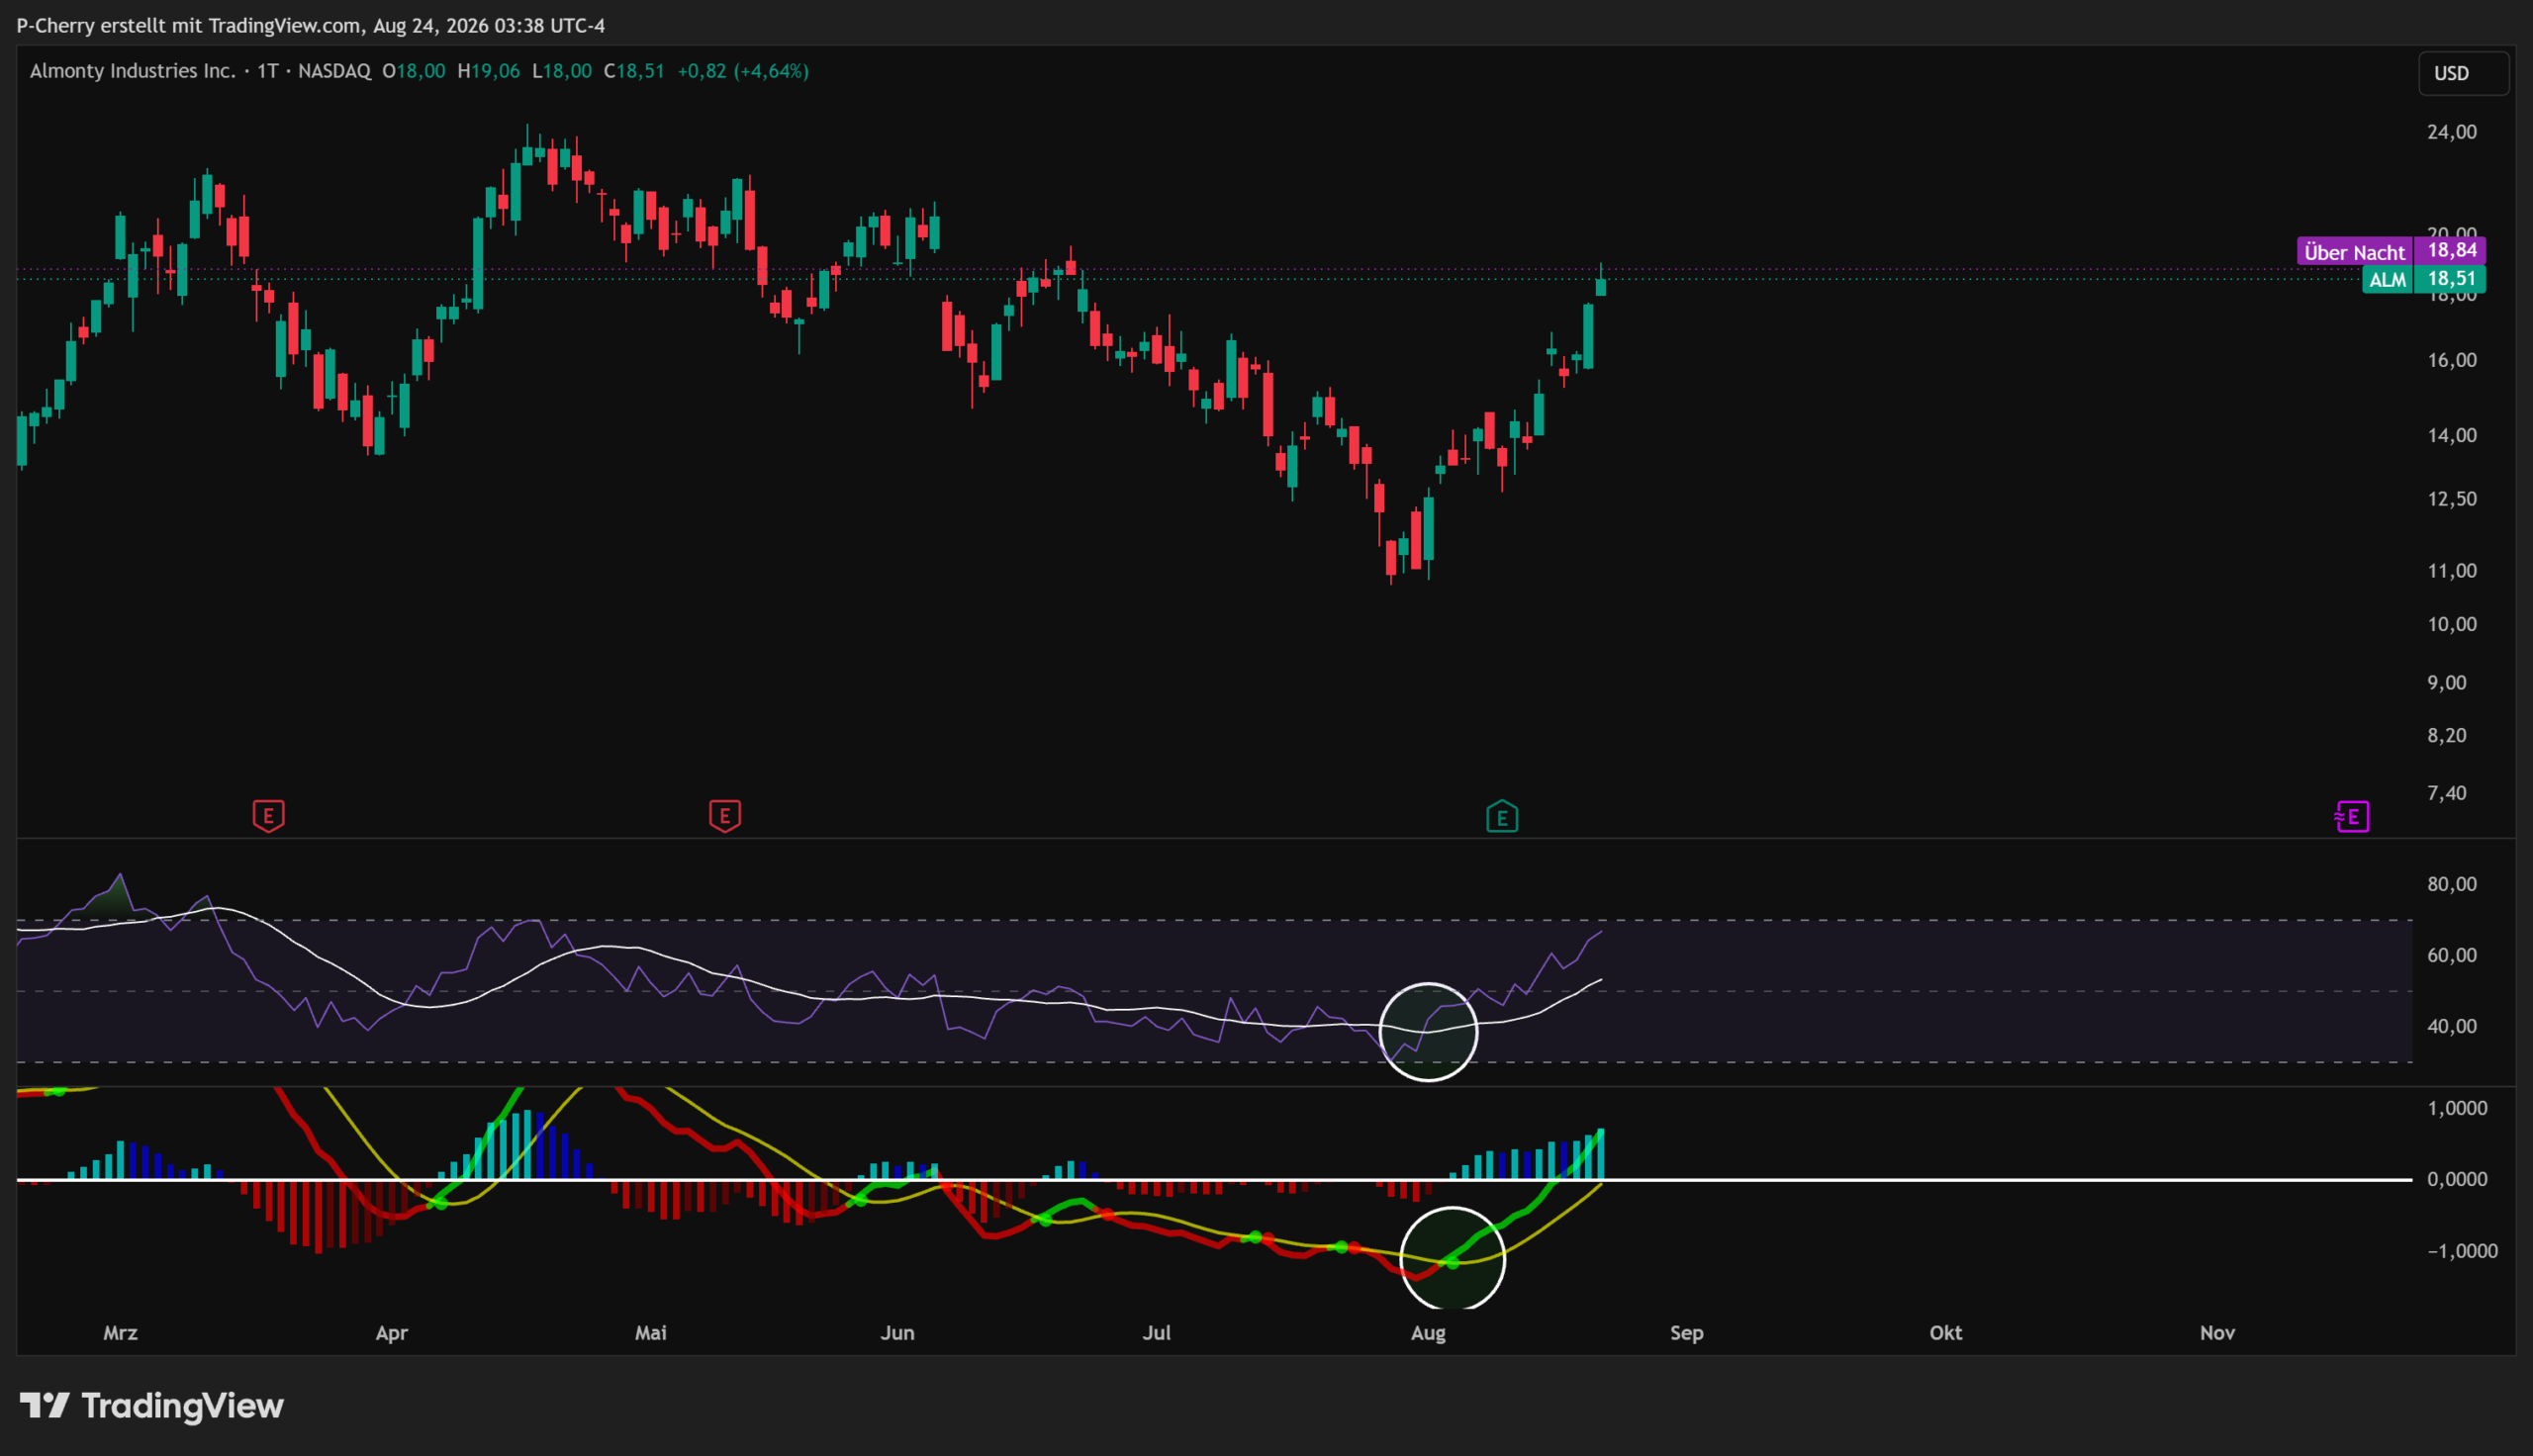Image resolution: width=2533 pixels, height=1456 pixels.
Task: Click the 9,00 price axis label
Action: [2446, 683]
